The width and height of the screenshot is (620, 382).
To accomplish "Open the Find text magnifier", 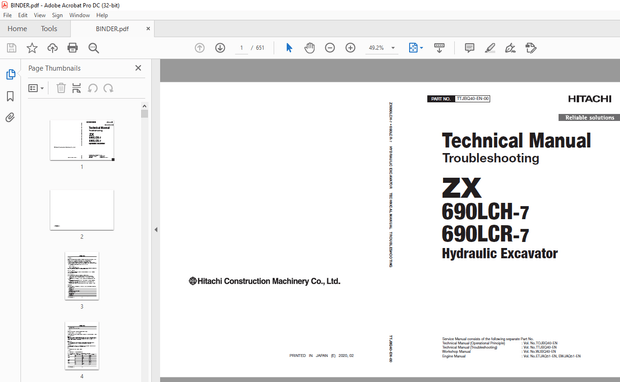I will click(94, 48).
